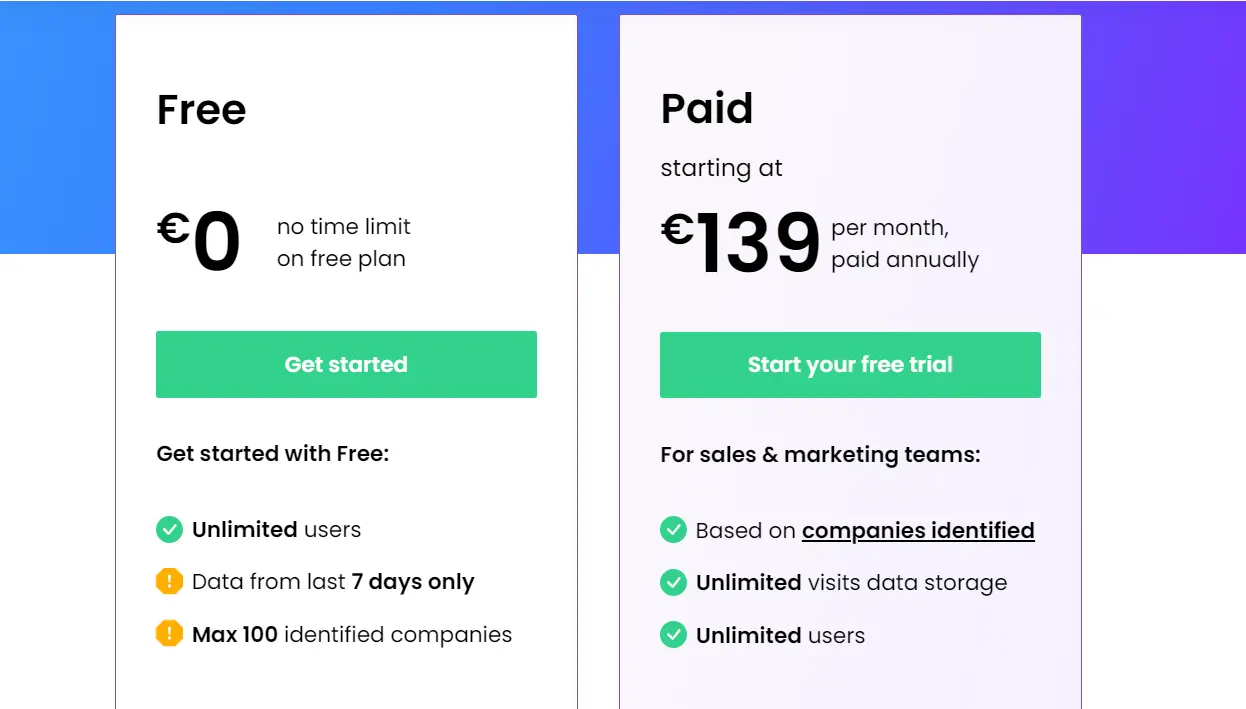Select the Free plan heading

(201, 110)
